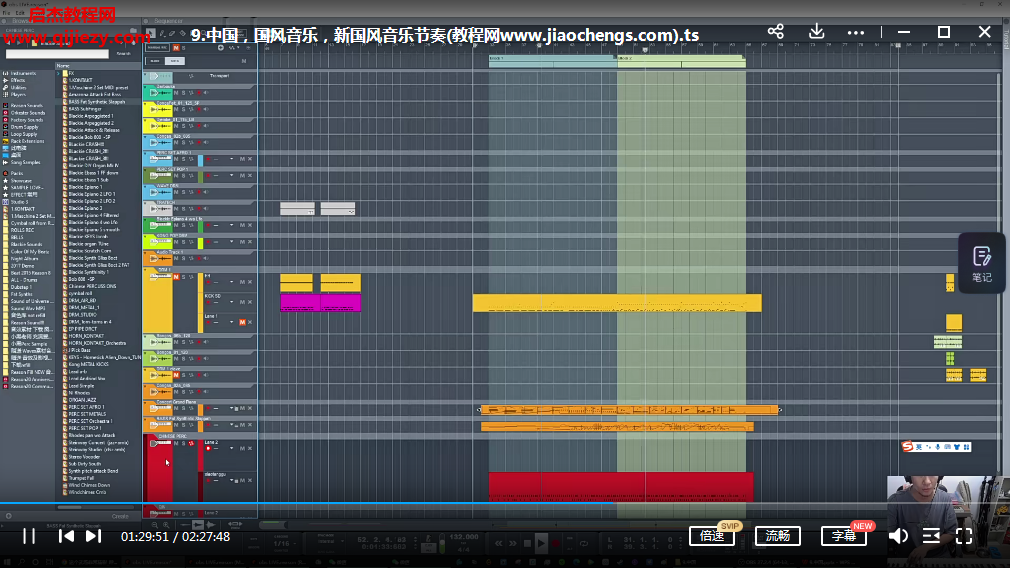The height and width of the screenshot is (568, 1010).
Task: Open the 笔记 notes panel
Action: pyautogui.click(x=982, y=263)
